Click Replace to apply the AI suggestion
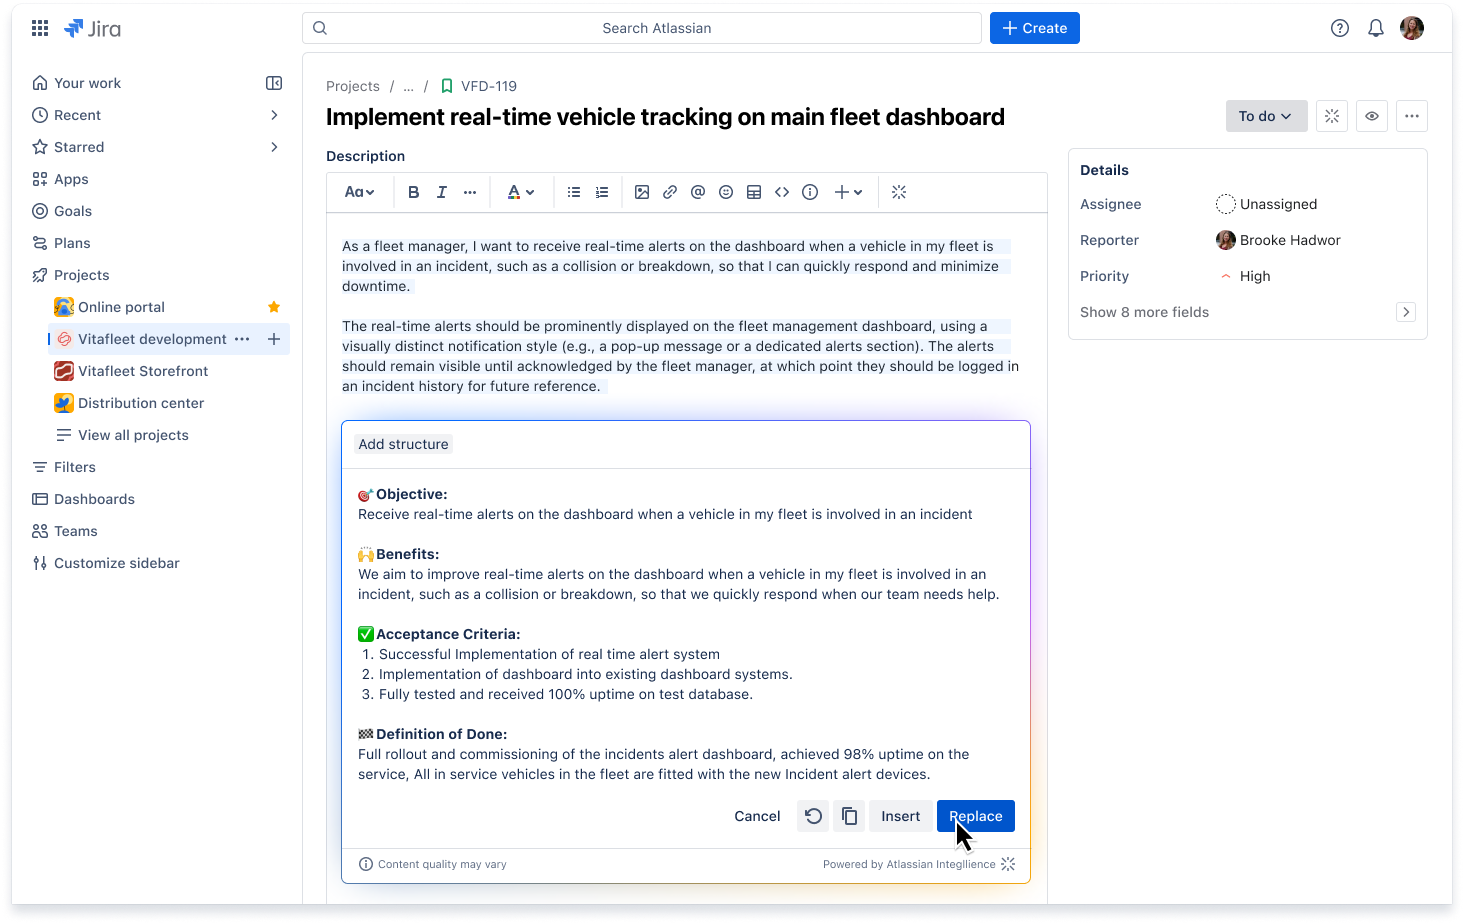 (975, 815)
